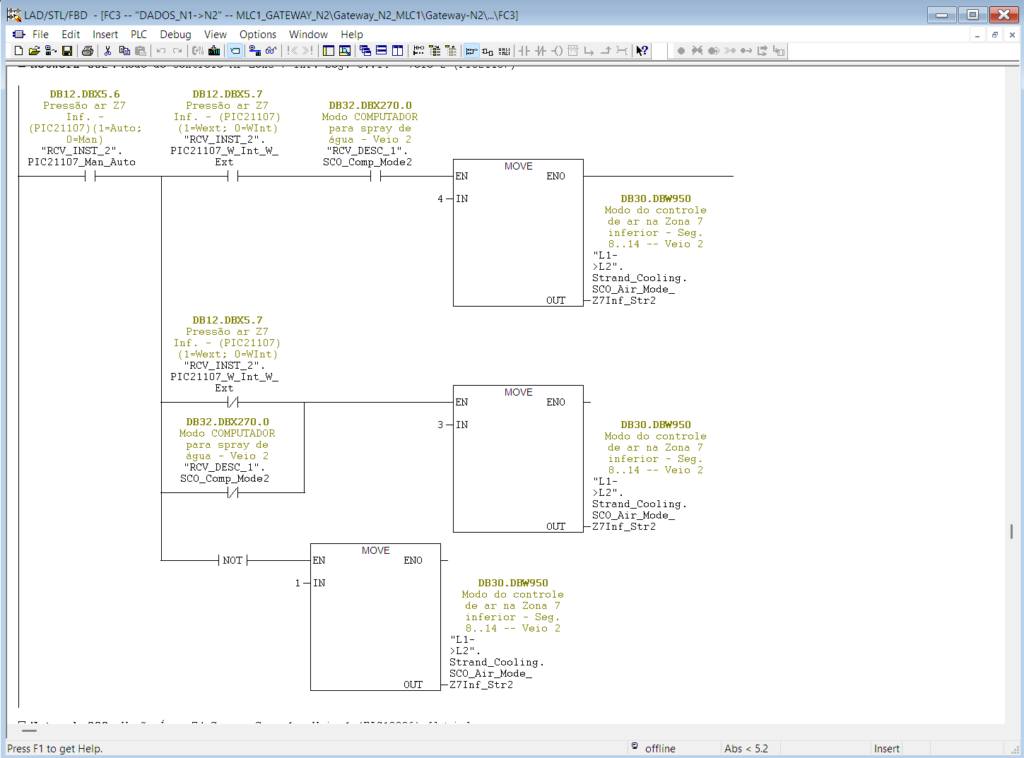Open the Debug menu
1024x758 pixels.
[x=176, y=35]
